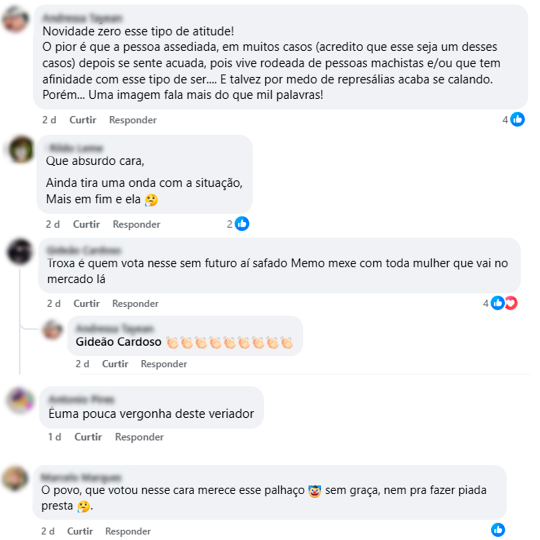Click the dark avatar beside the 'Troxa' comment
540x540 pixels.
[x=20, y=251]
